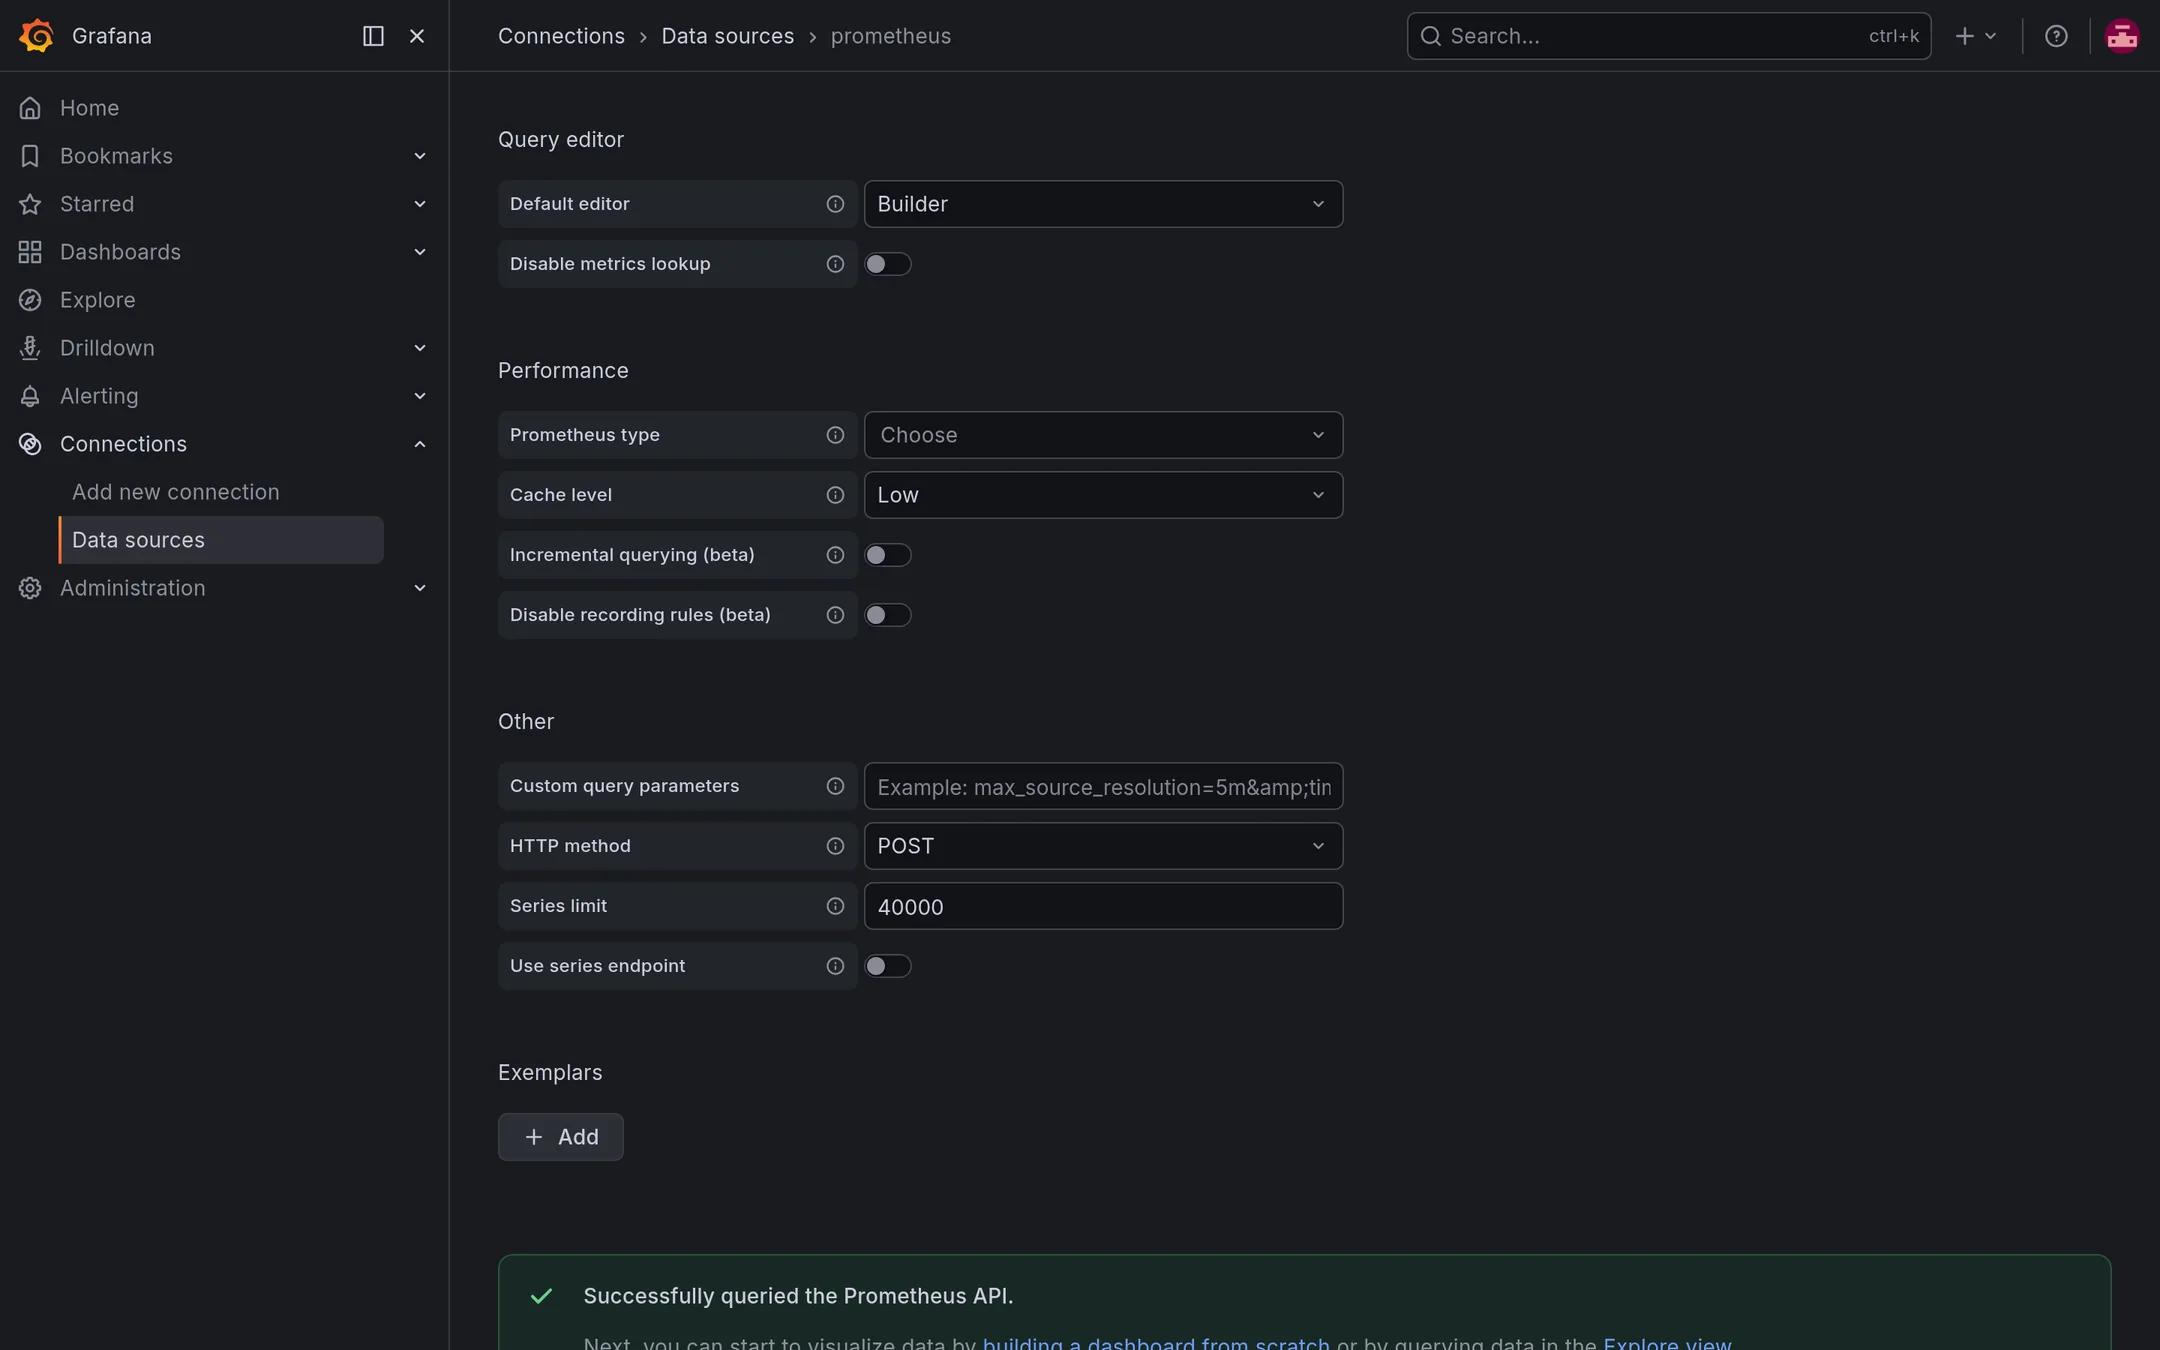Click the Administration gear icon
Viewport: 2160px width, 1350px height.
(30, 588)
